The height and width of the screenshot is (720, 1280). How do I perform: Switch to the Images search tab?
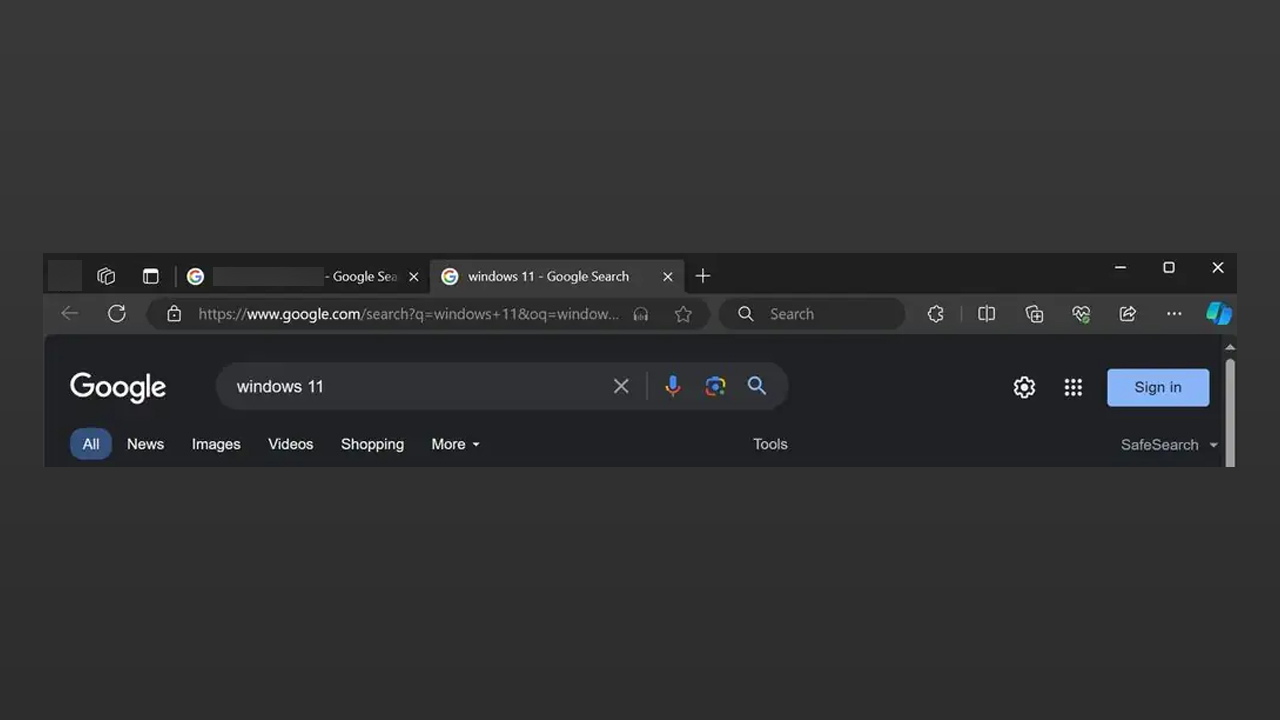[216, 444]
